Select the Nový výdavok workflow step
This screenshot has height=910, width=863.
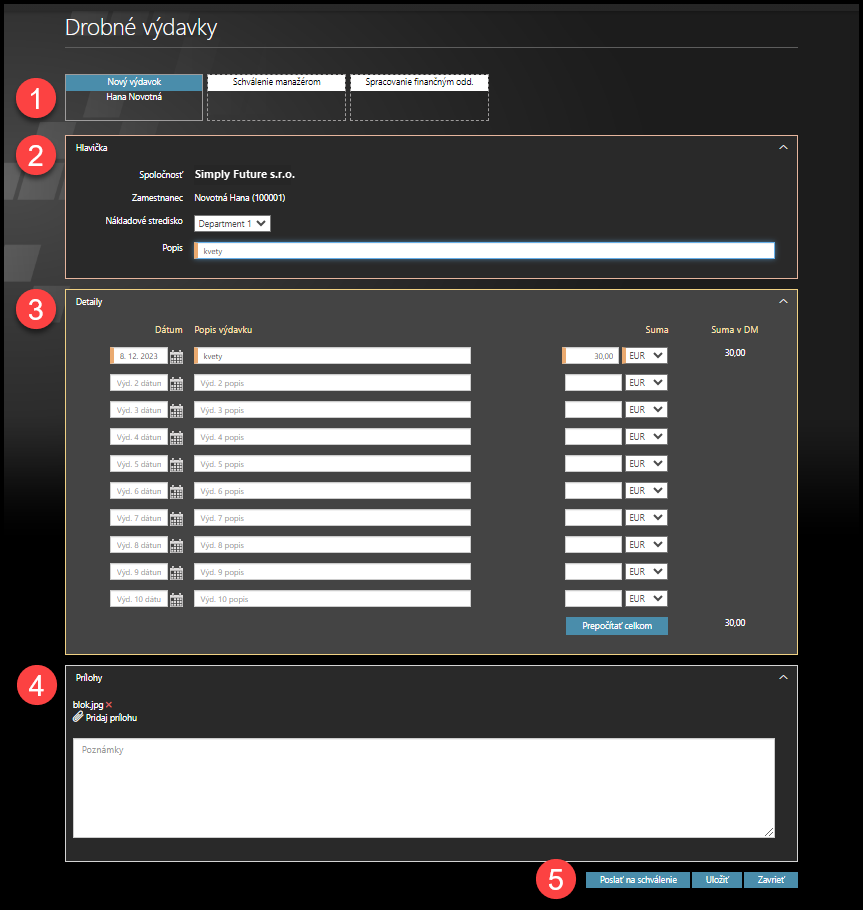tap(134, 82)
